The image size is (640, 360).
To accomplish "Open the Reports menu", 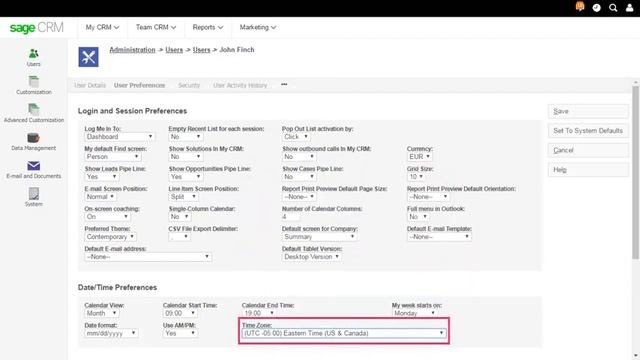I will pyautogui.click(x=208, y=27).
